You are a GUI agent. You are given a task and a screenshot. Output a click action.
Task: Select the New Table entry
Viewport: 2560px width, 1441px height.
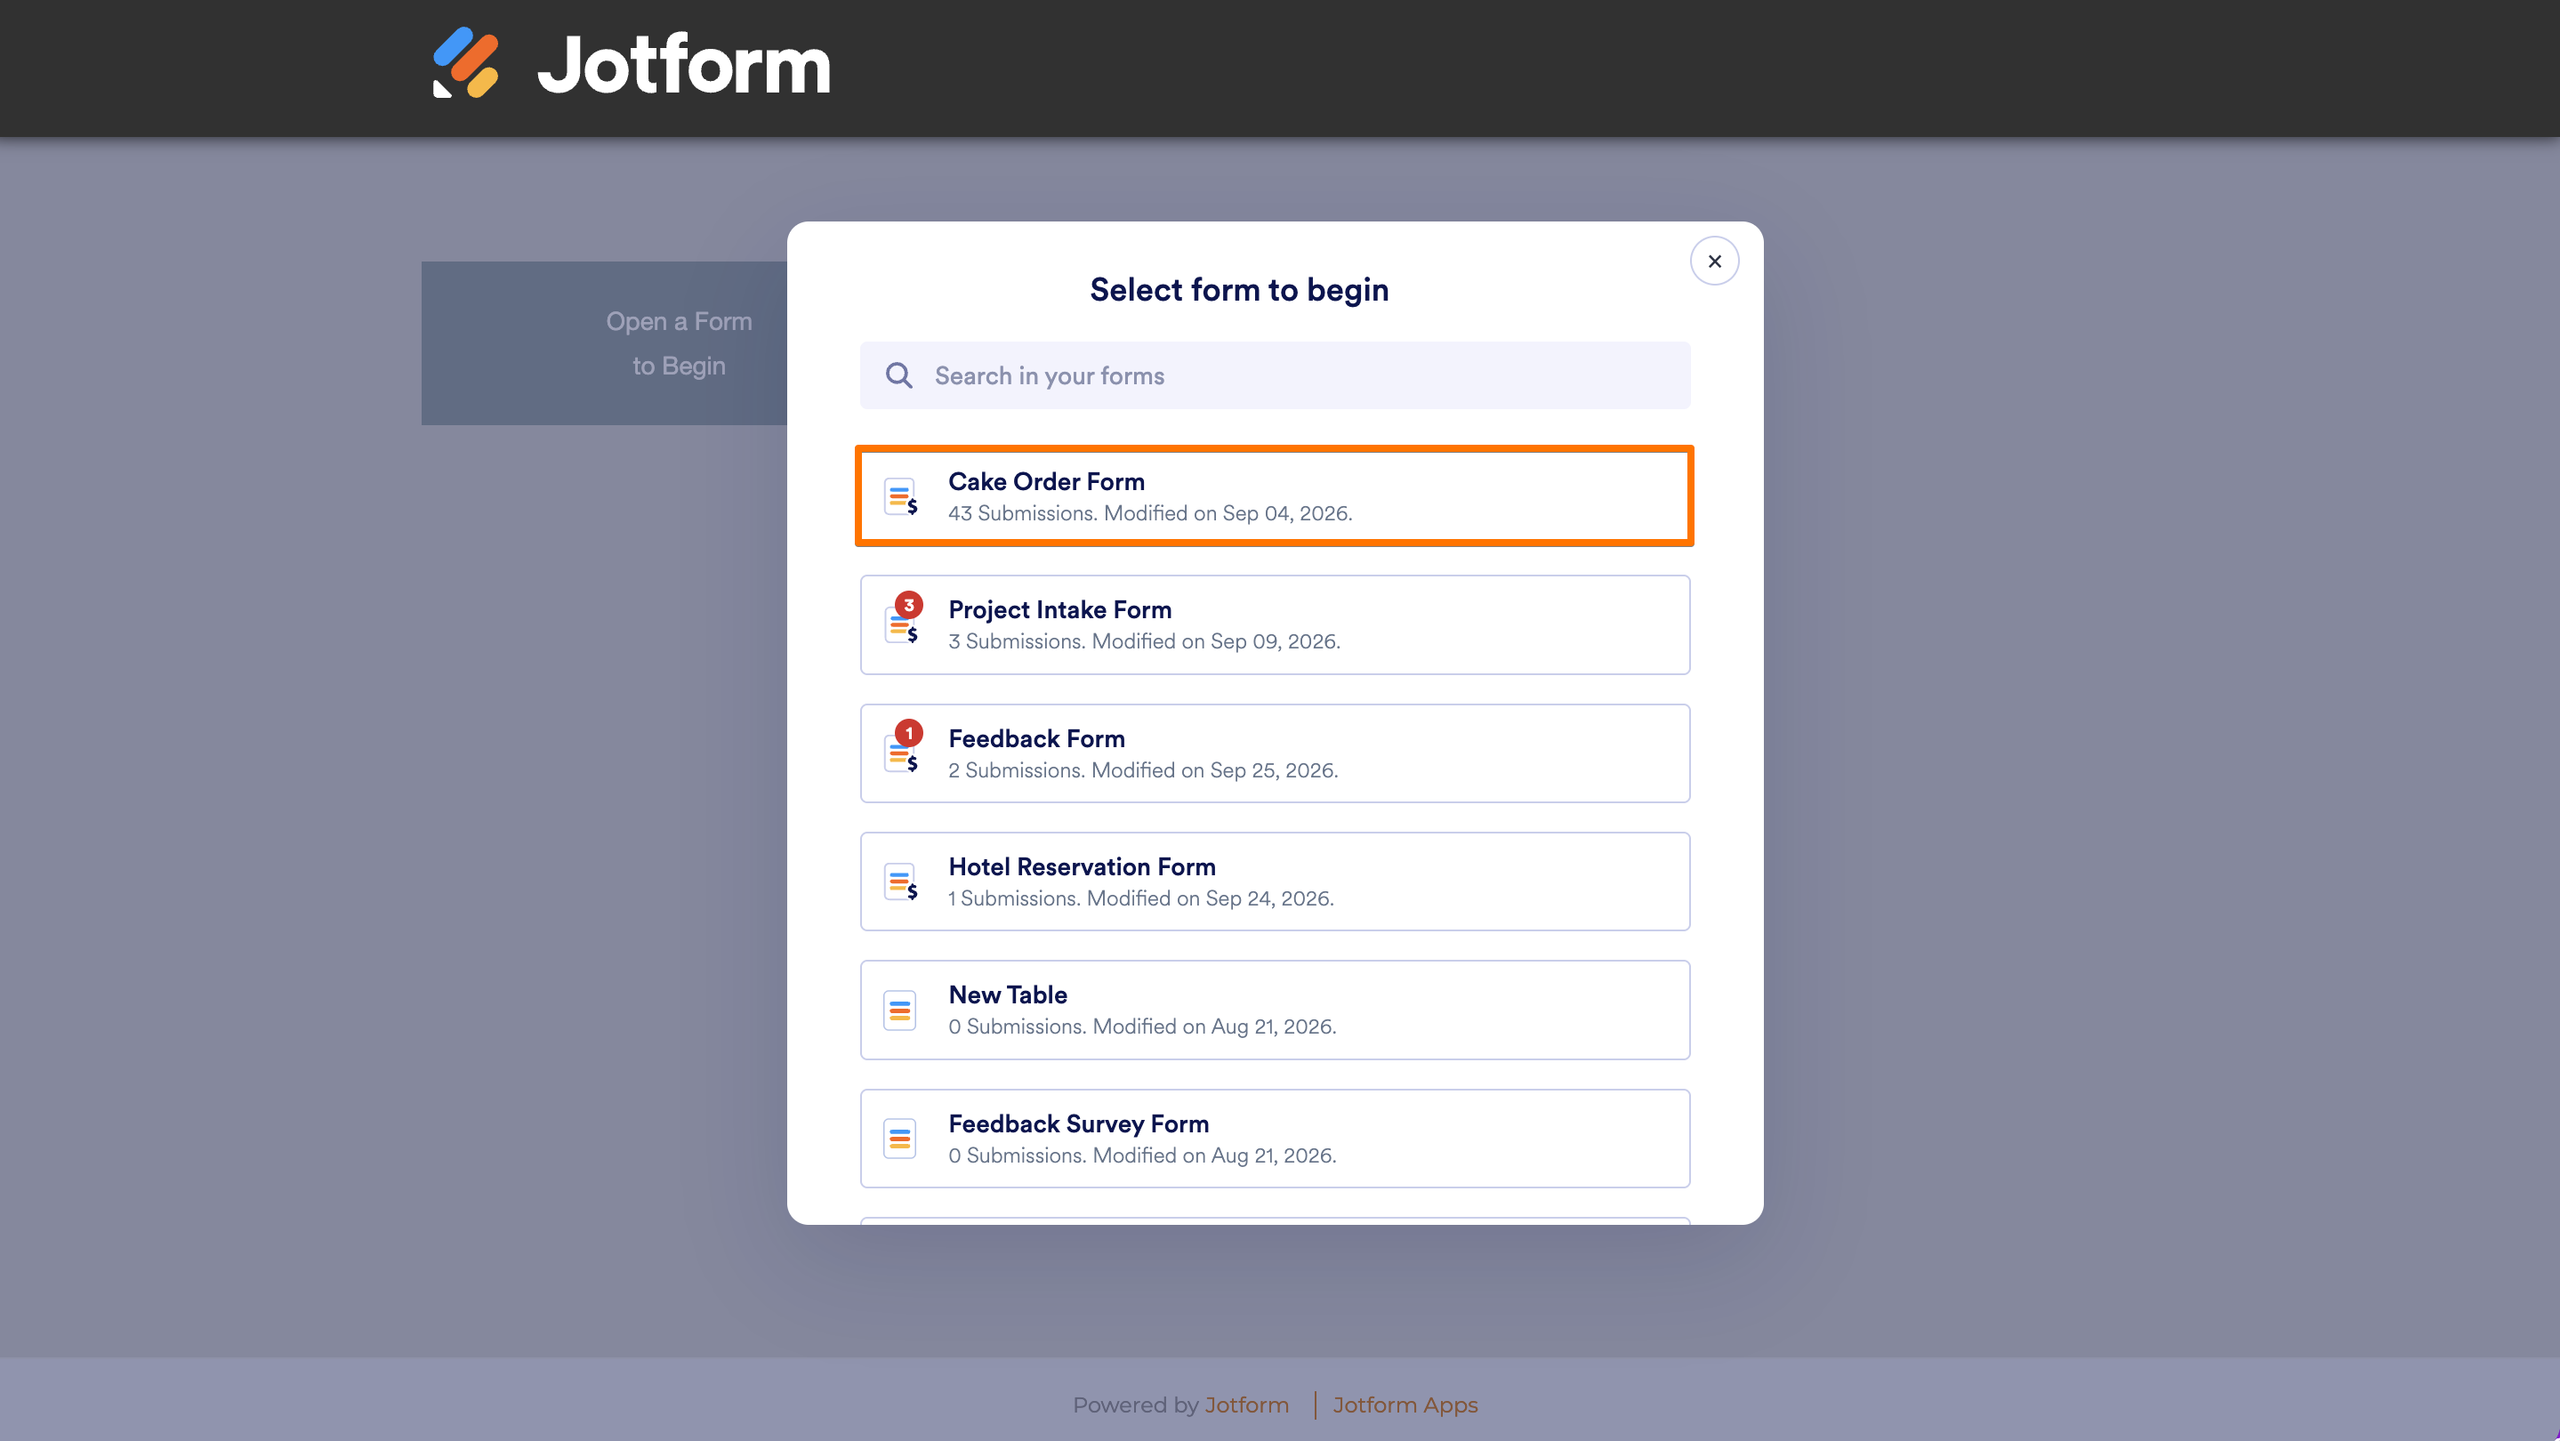click(1275, 1010)
